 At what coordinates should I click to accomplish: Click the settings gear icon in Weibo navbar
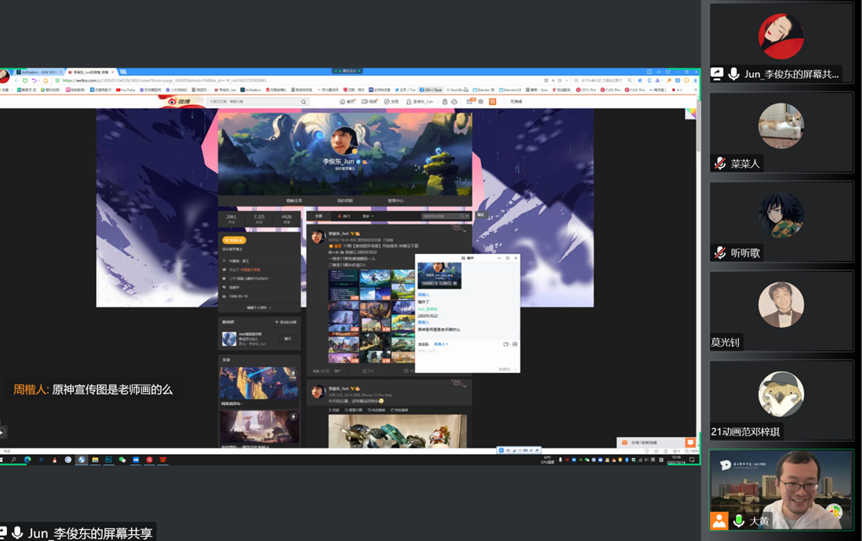(x=480, y=102)
